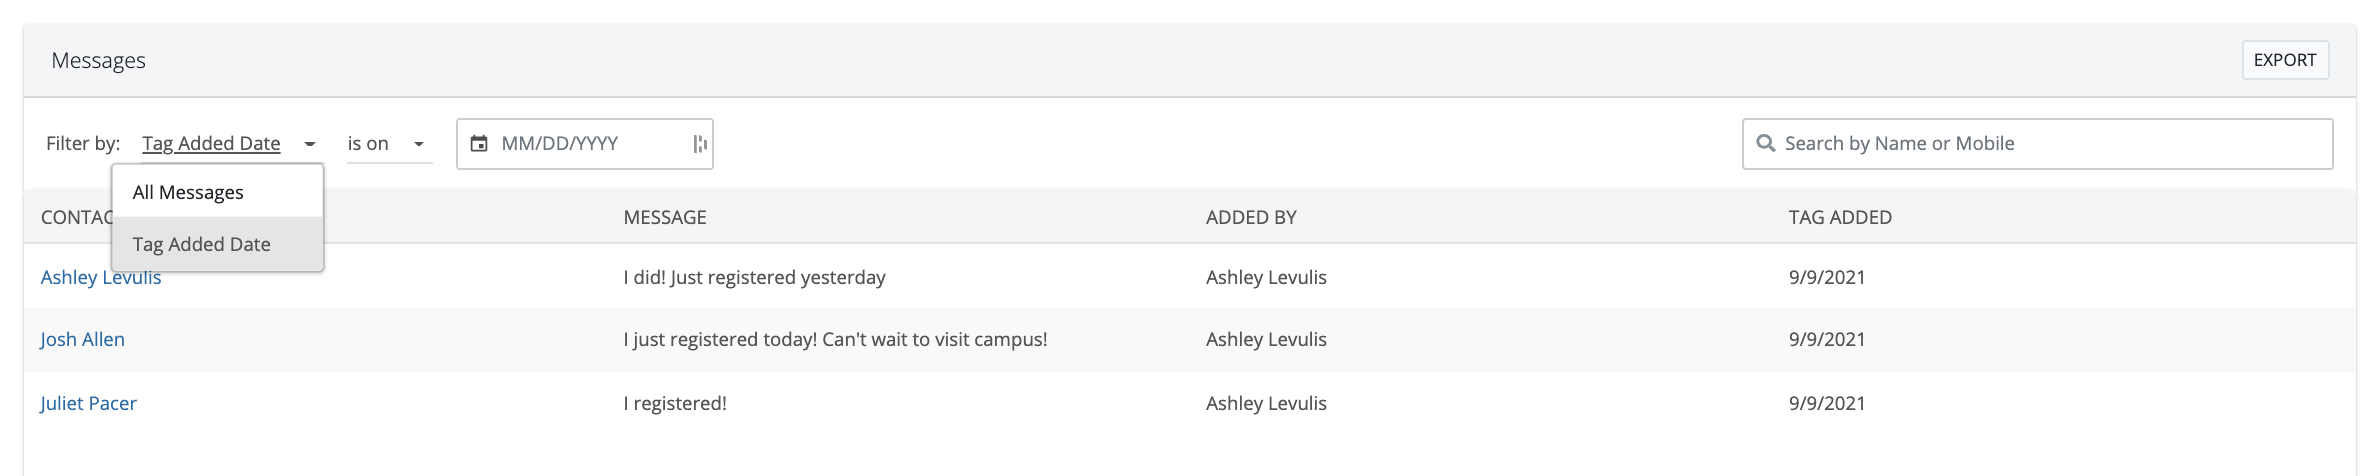Viewport: 2370px width, 476px height.
Task: Click the Dashlane icon inside the date field
Action: [700, 144]
